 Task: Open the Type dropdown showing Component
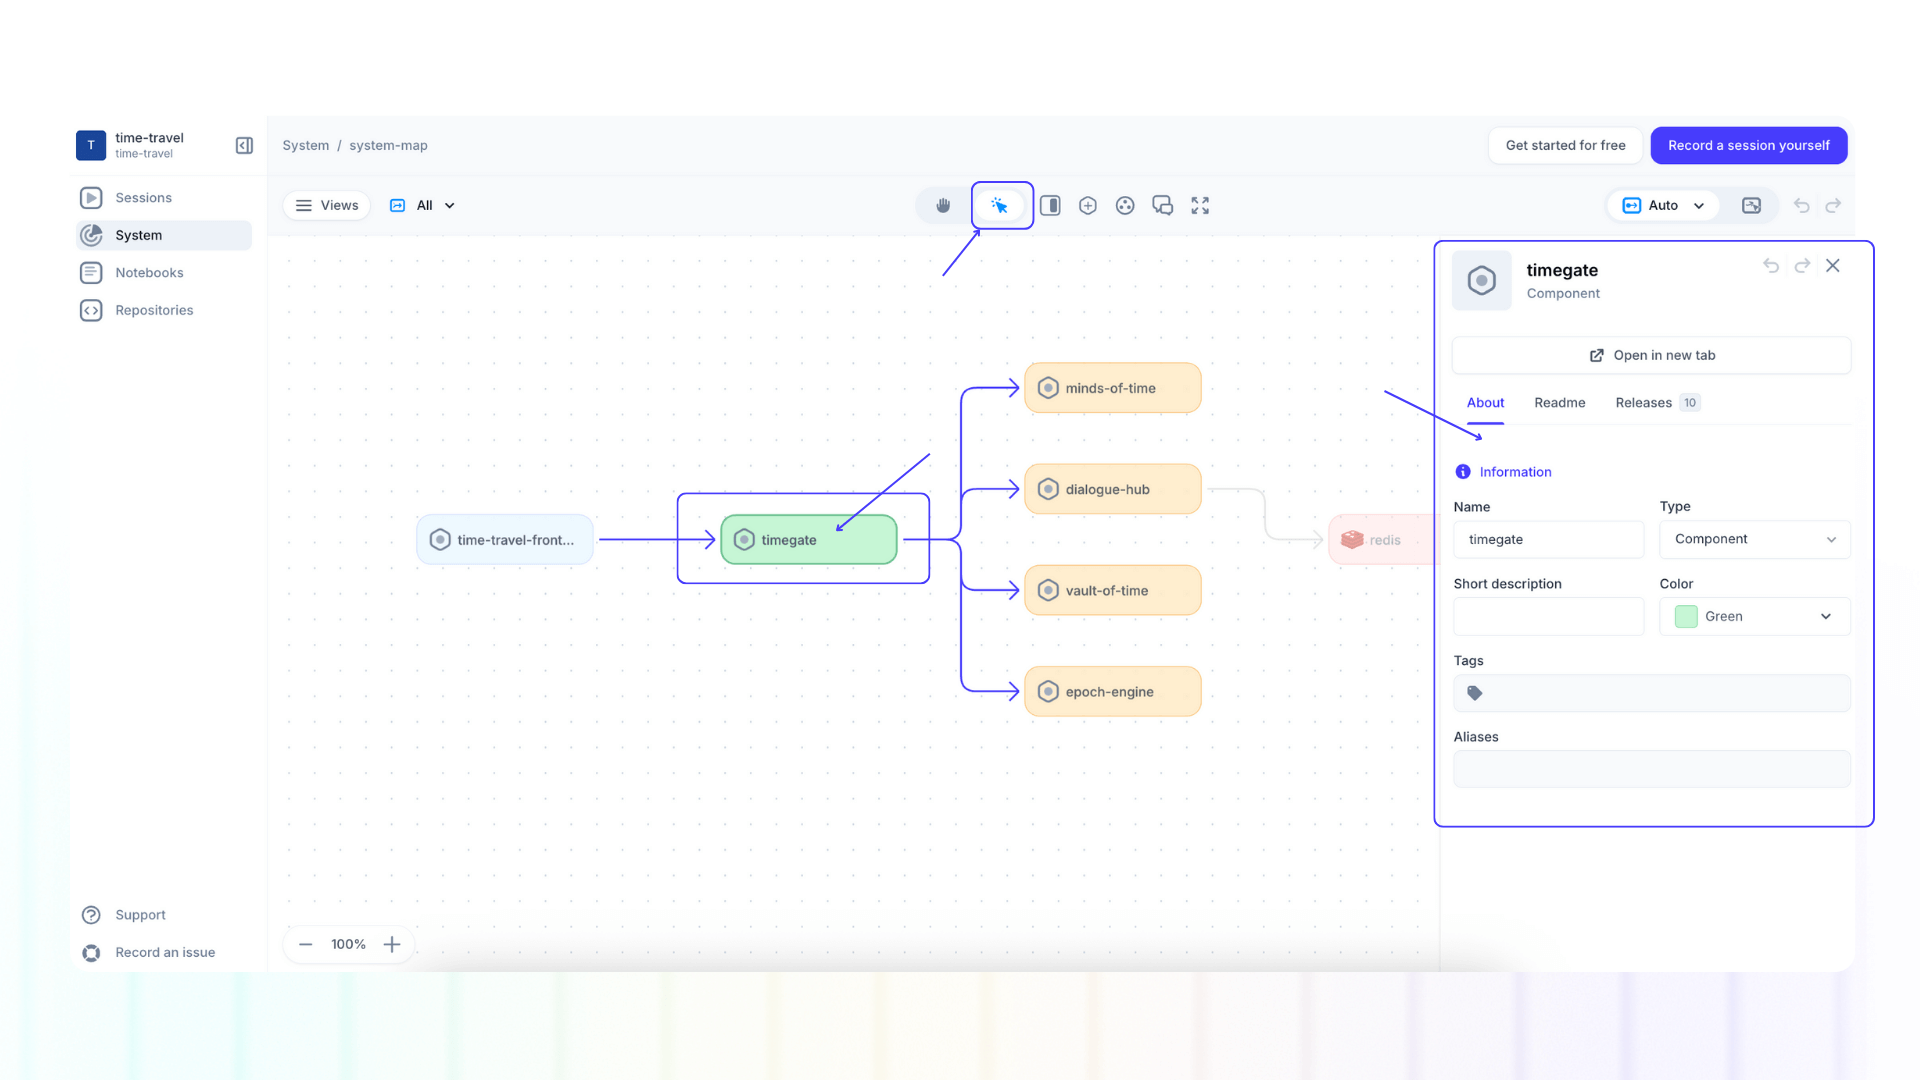(1754, 539)
